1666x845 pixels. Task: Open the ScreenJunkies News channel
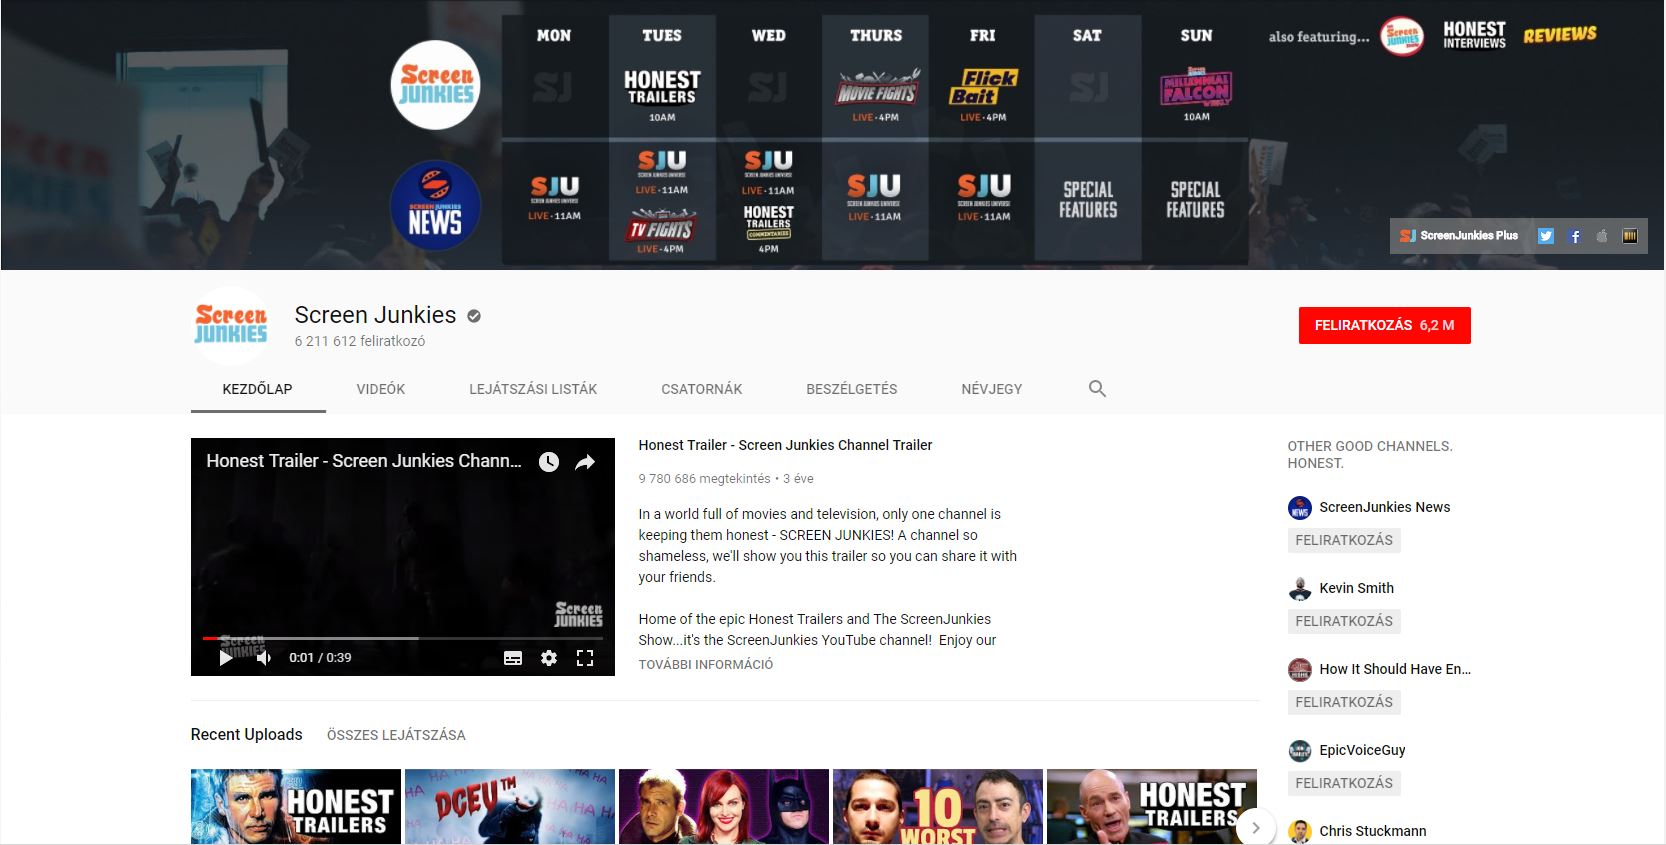tap(1384, 507)
